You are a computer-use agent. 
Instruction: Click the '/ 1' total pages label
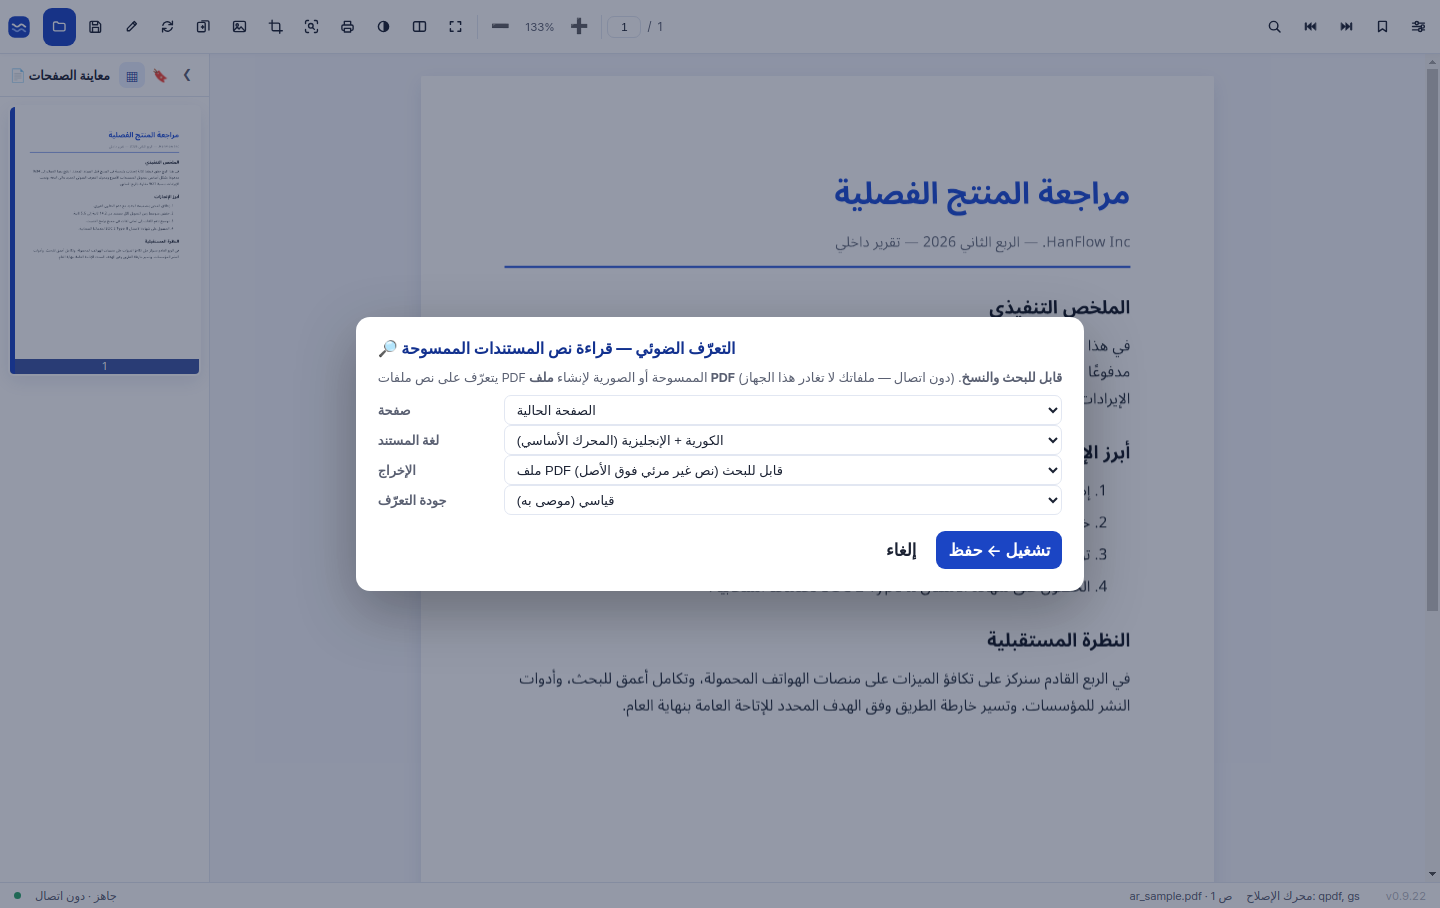pos(655,27)
